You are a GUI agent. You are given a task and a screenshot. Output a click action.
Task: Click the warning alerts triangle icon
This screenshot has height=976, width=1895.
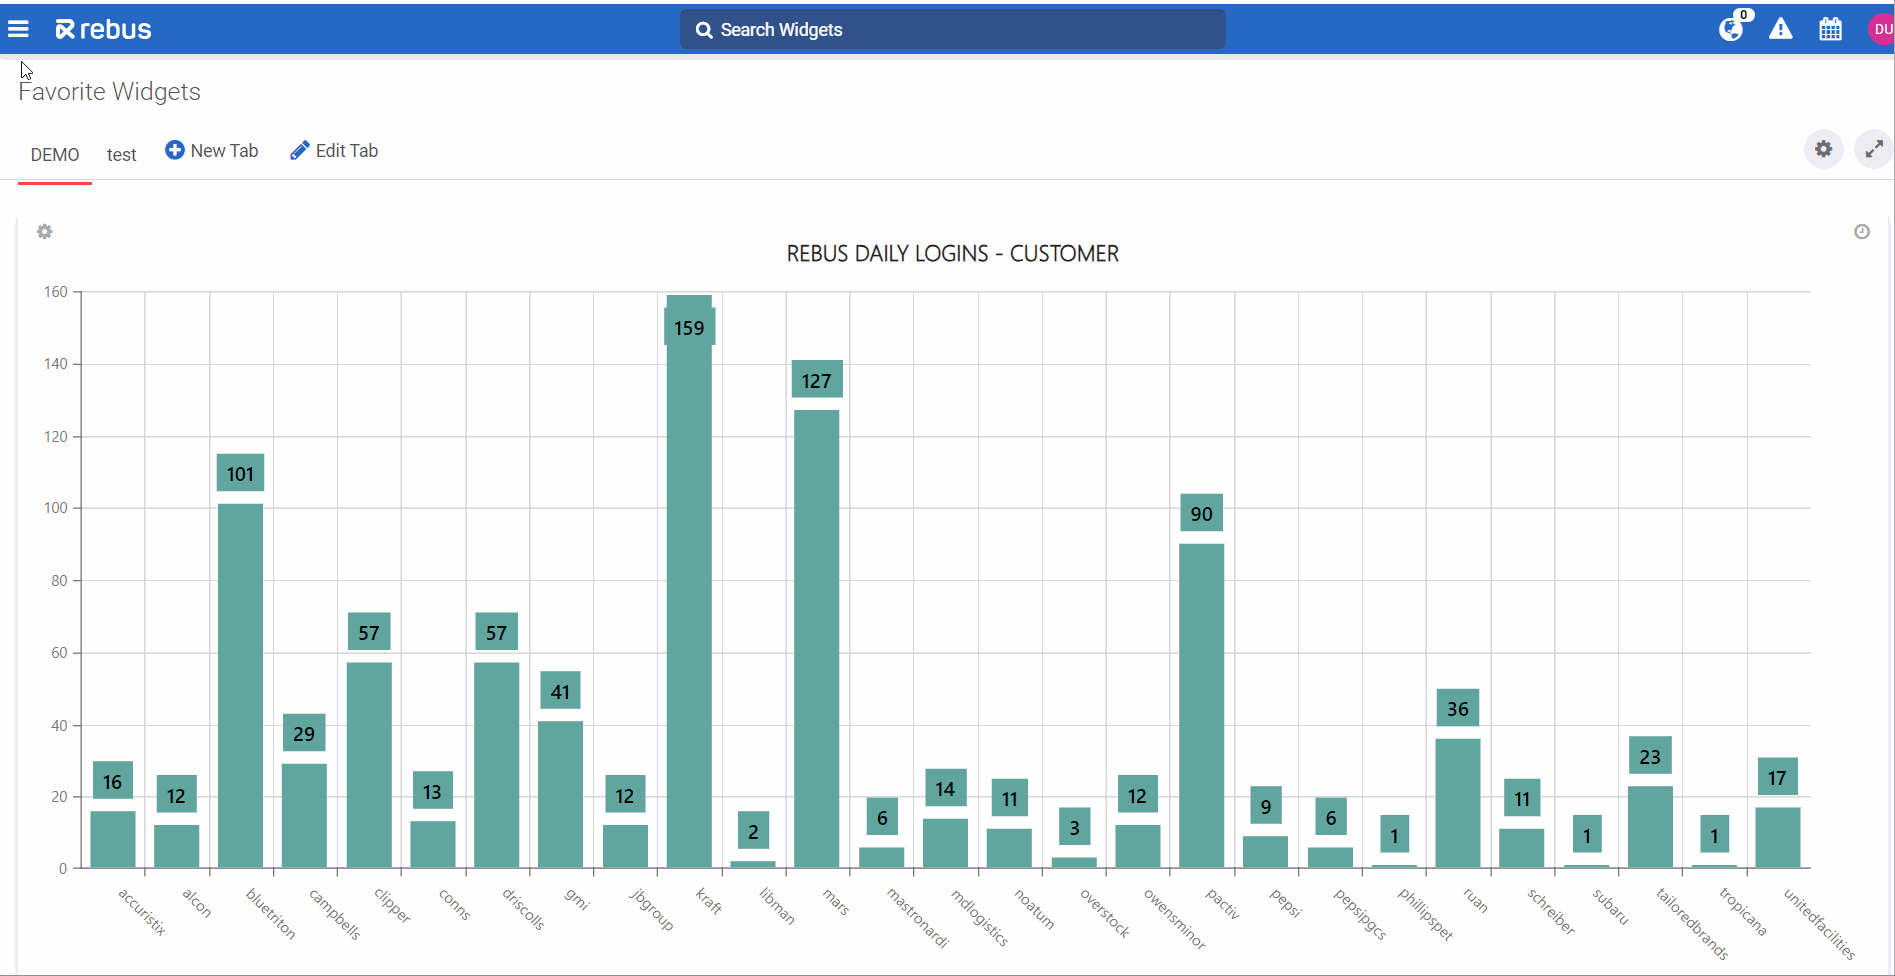(x=1781, y=29)
